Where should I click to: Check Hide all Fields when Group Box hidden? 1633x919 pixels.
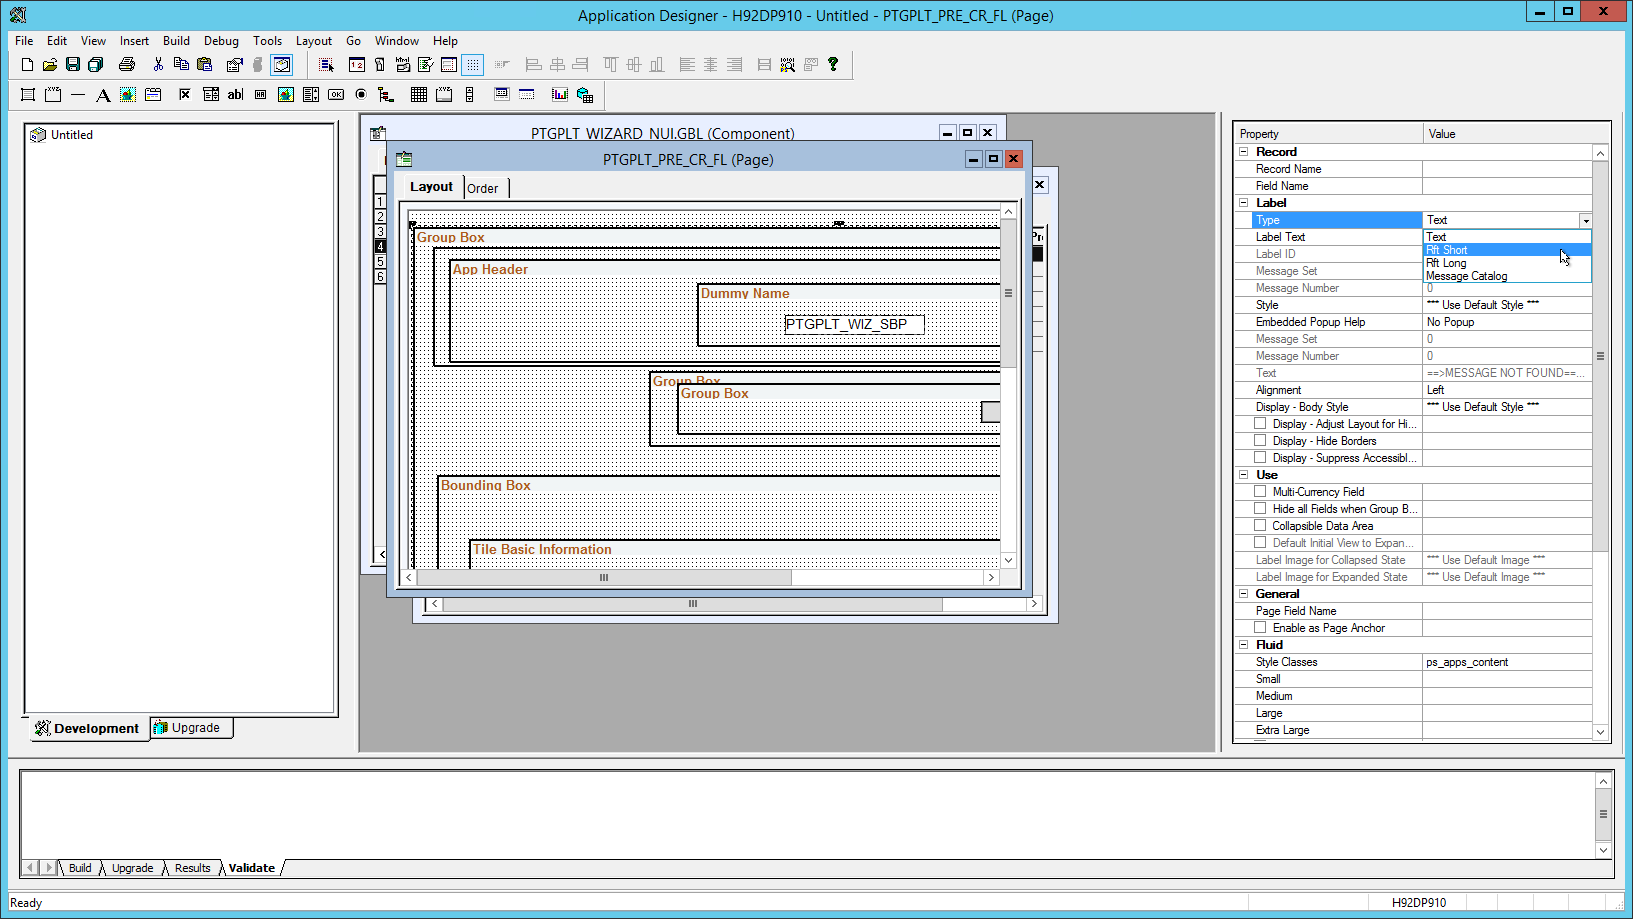[1260, 509]
